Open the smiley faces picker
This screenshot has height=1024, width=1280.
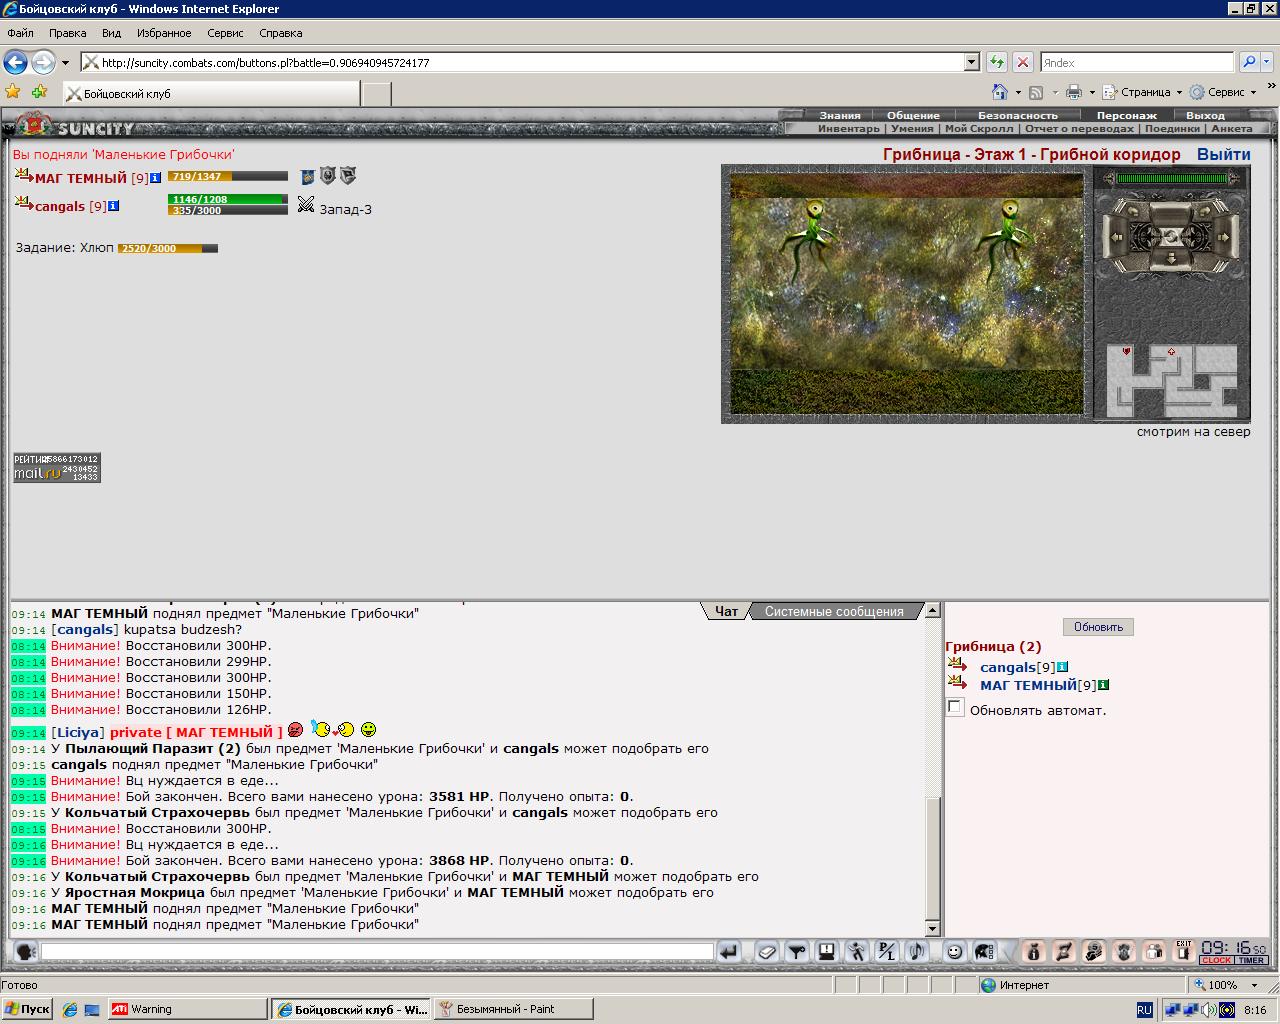click(x=955, y=952)
